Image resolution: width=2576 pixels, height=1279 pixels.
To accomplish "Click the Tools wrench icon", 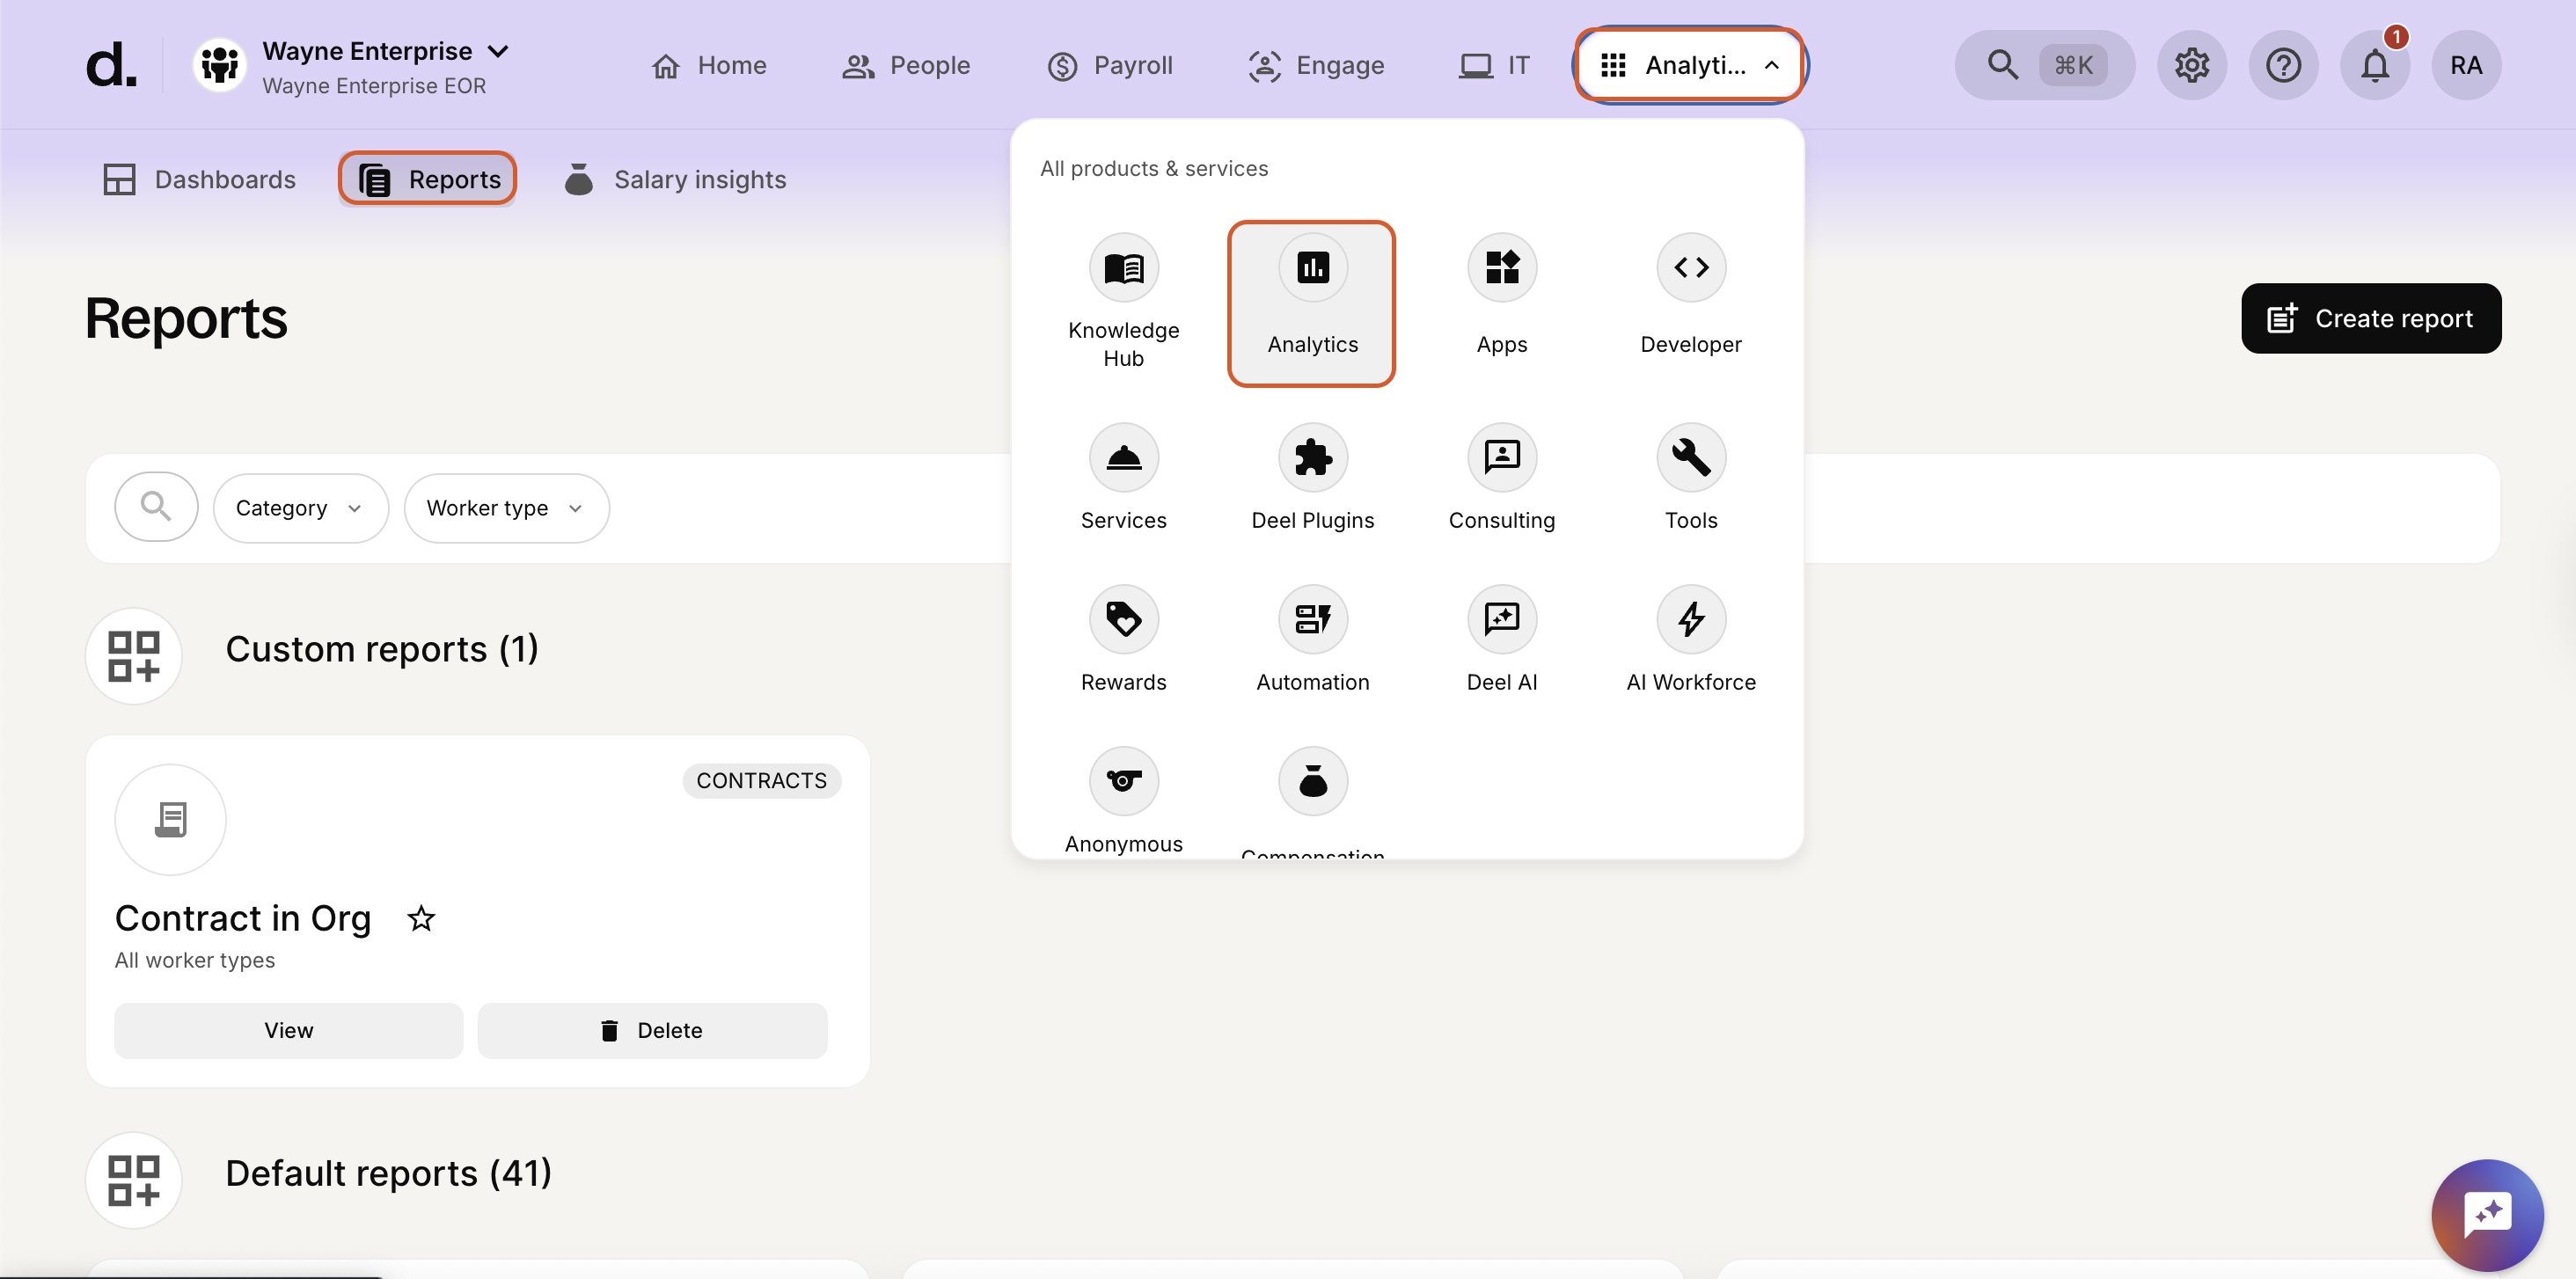I will tap(1690, 458).
